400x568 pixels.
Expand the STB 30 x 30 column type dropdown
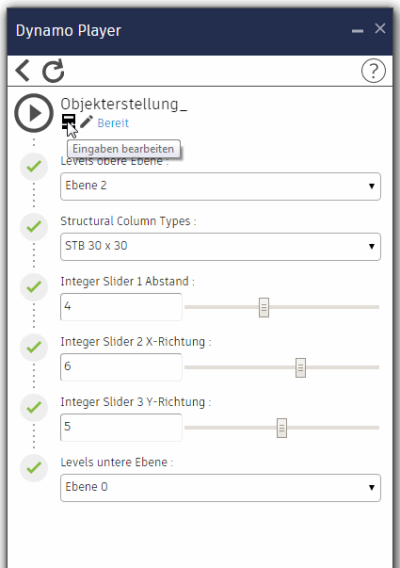point(220,247)
